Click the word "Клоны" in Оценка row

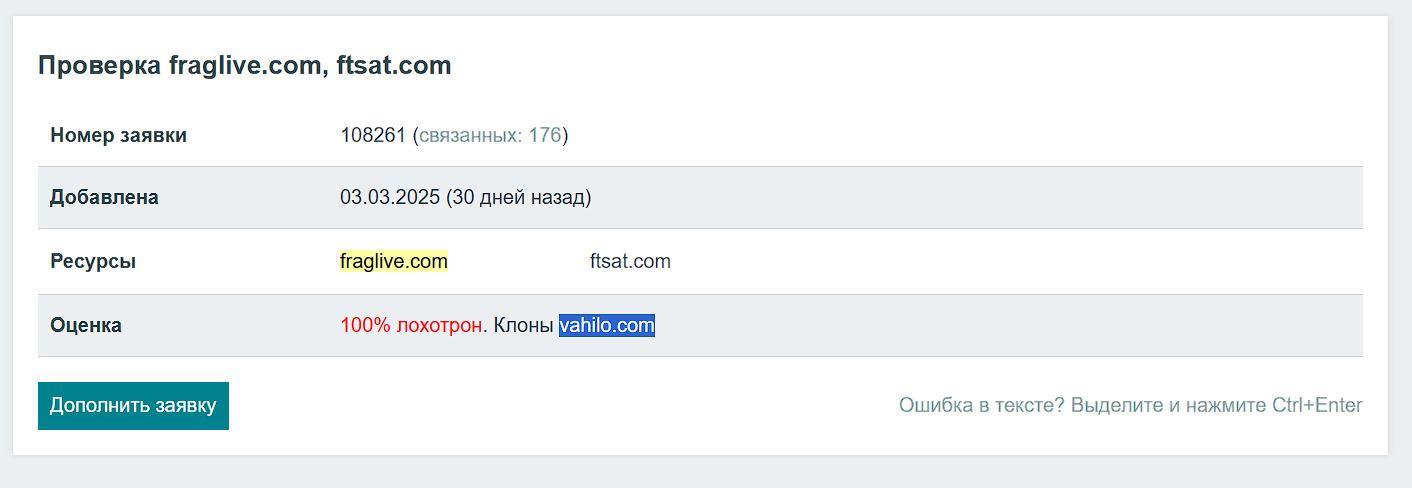click(523, 326)
